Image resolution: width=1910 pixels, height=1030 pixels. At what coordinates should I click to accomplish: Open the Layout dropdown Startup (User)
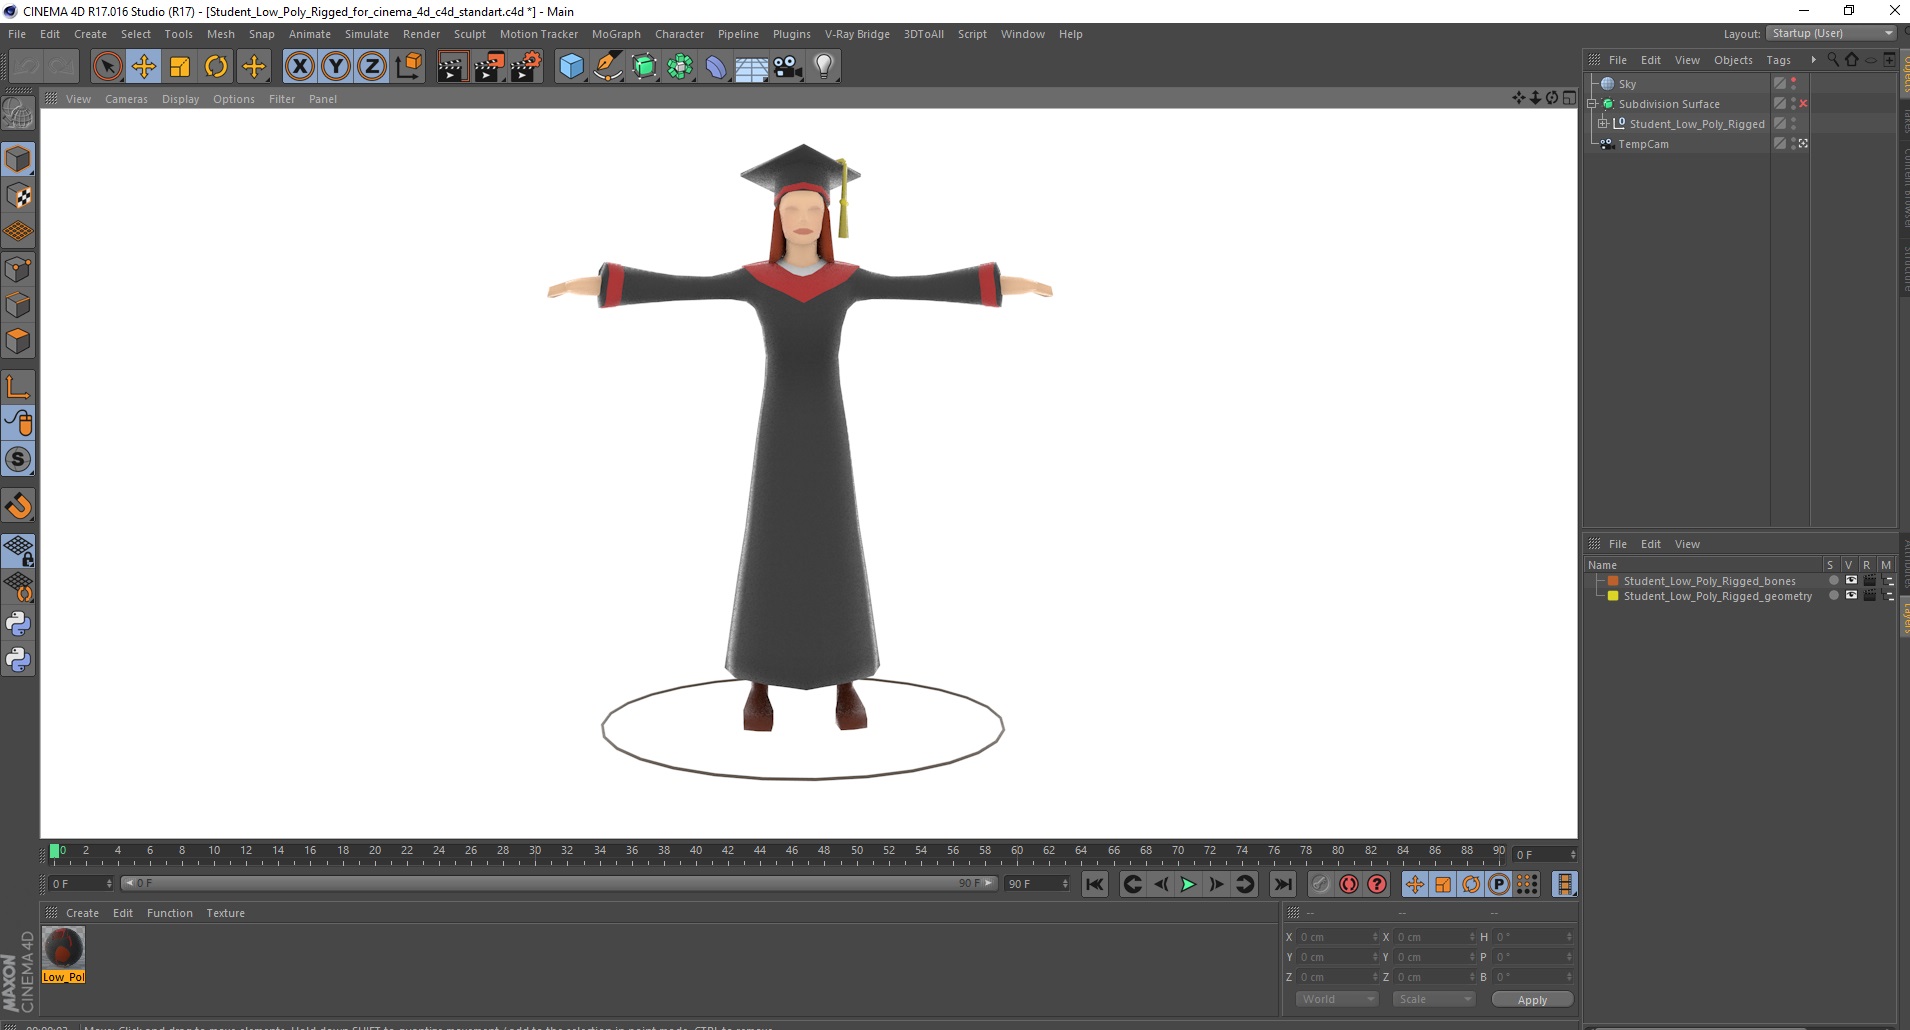pyautogui.click(x=1831, y=33)
